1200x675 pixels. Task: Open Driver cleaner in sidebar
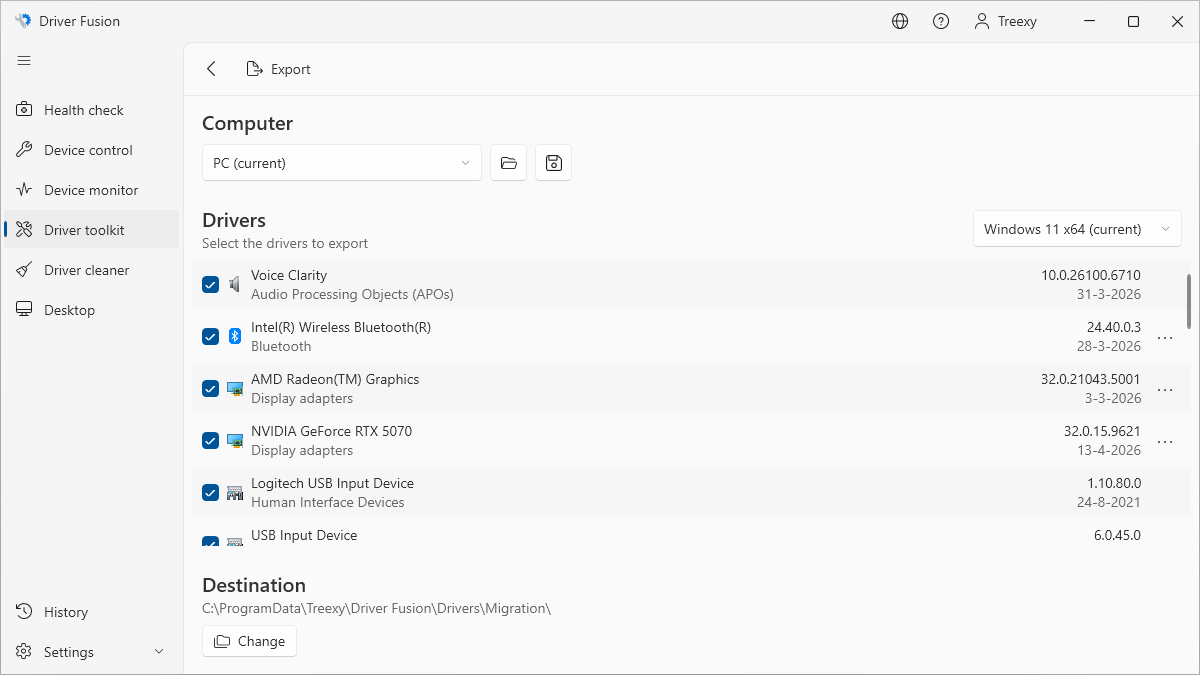(86, 270)
